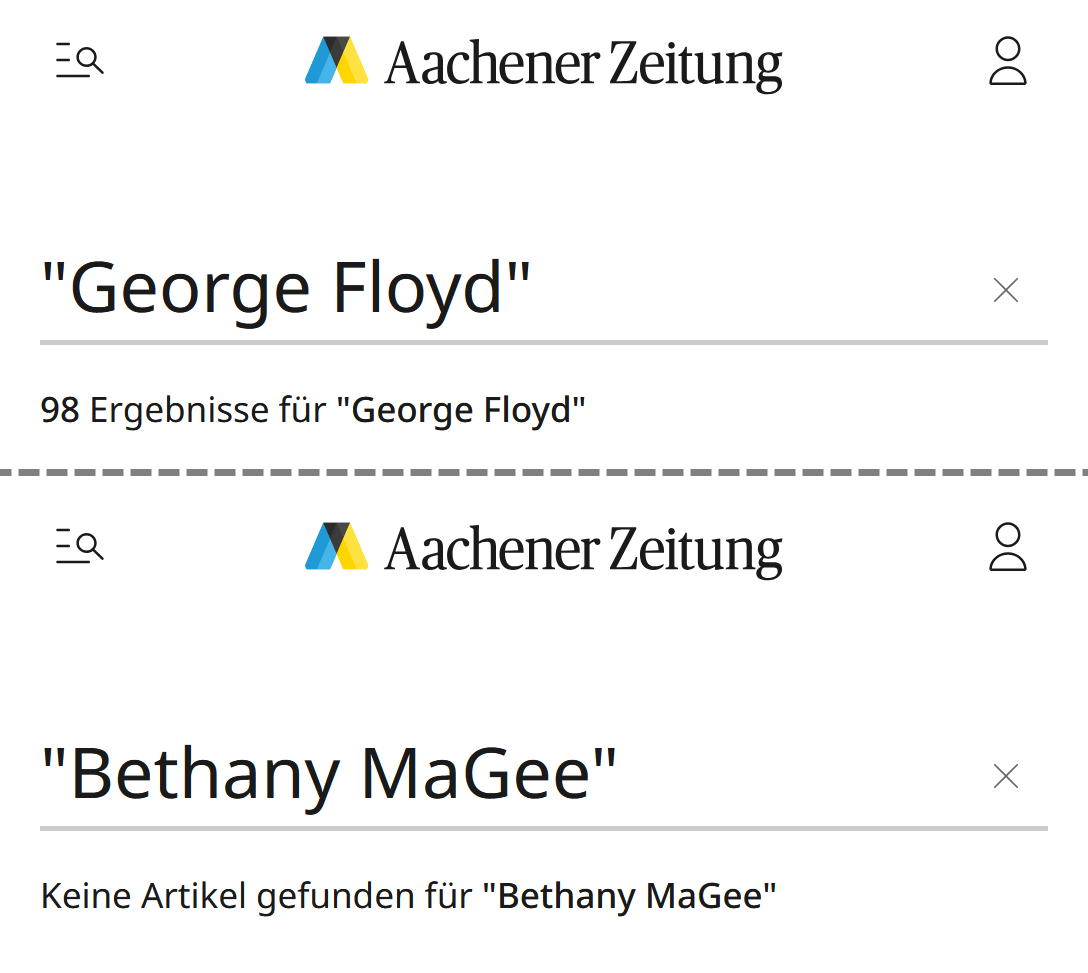Click the bold "George Floyd" in the results summary
This screenshot has height=973, width=1088.
(460, 410)
